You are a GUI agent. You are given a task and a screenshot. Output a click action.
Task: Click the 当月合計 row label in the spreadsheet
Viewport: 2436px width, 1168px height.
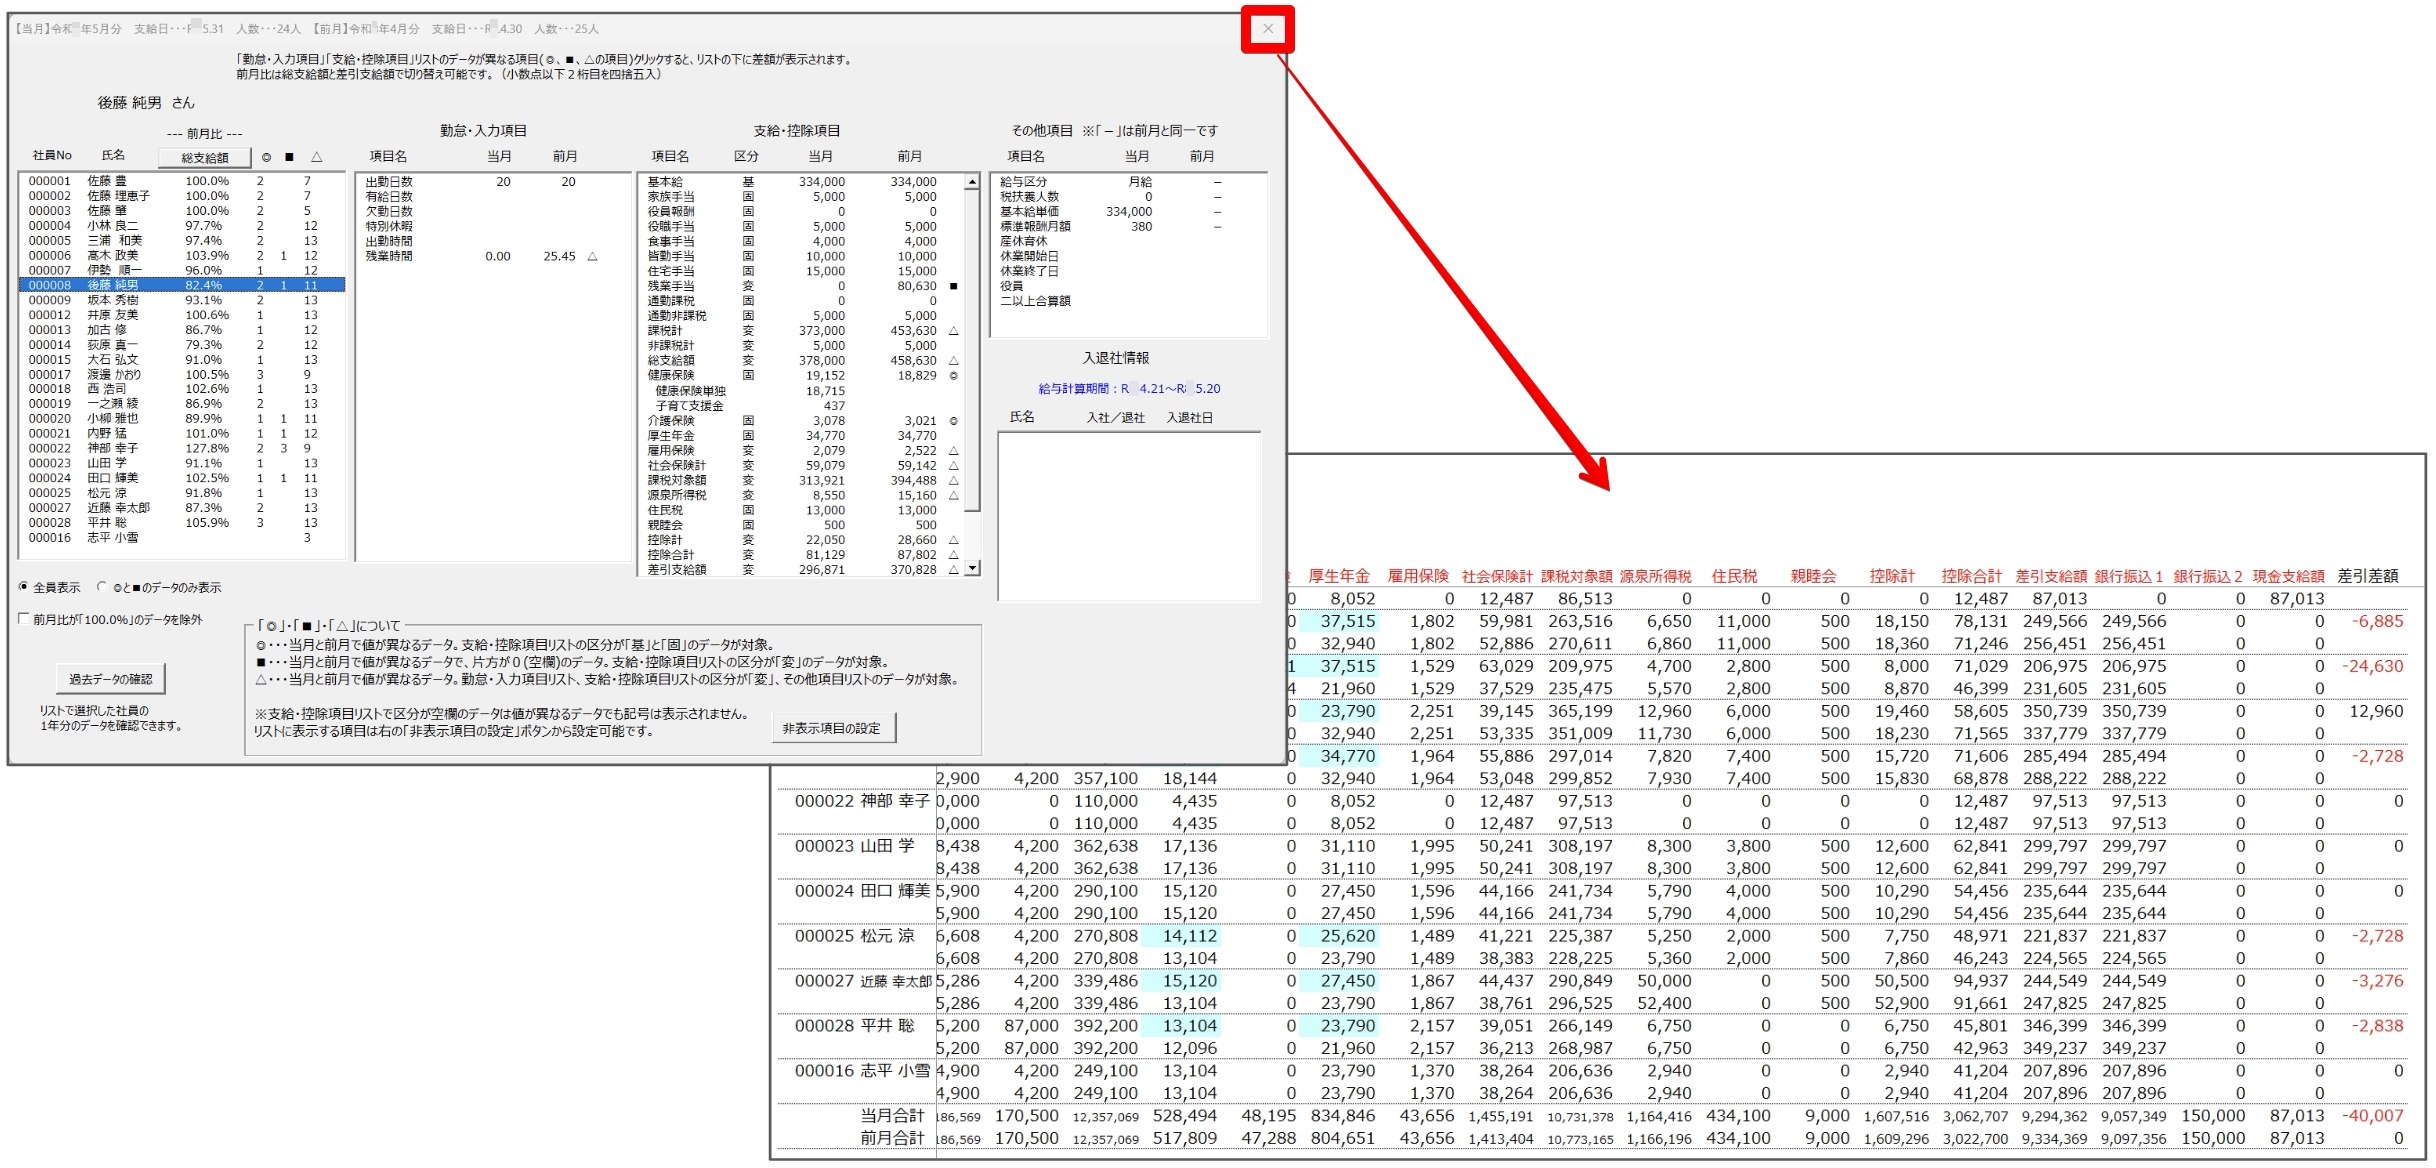pos(892,1116)
